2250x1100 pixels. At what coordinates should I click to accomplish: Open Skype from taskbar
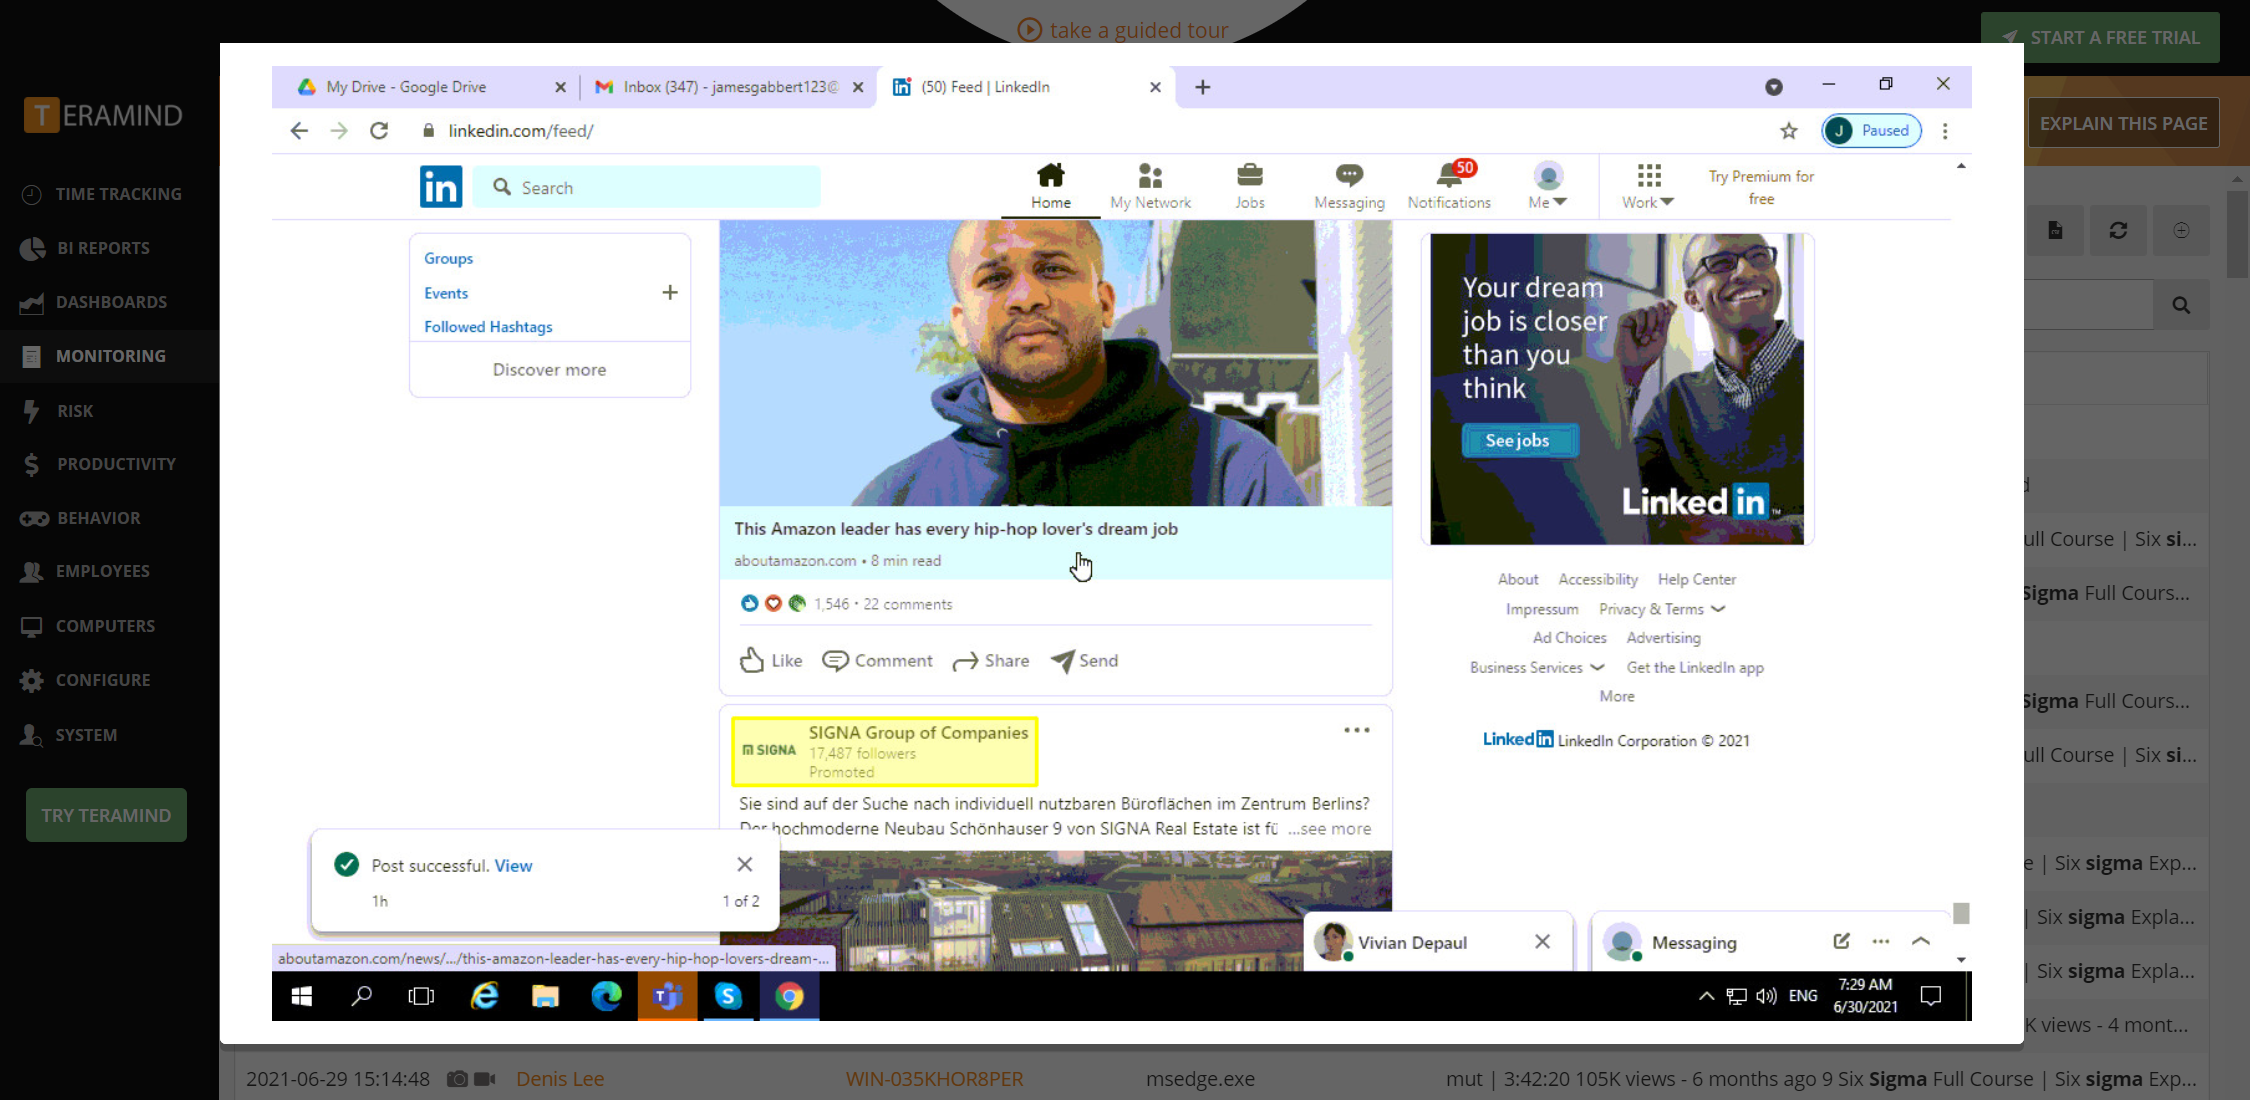728,996
